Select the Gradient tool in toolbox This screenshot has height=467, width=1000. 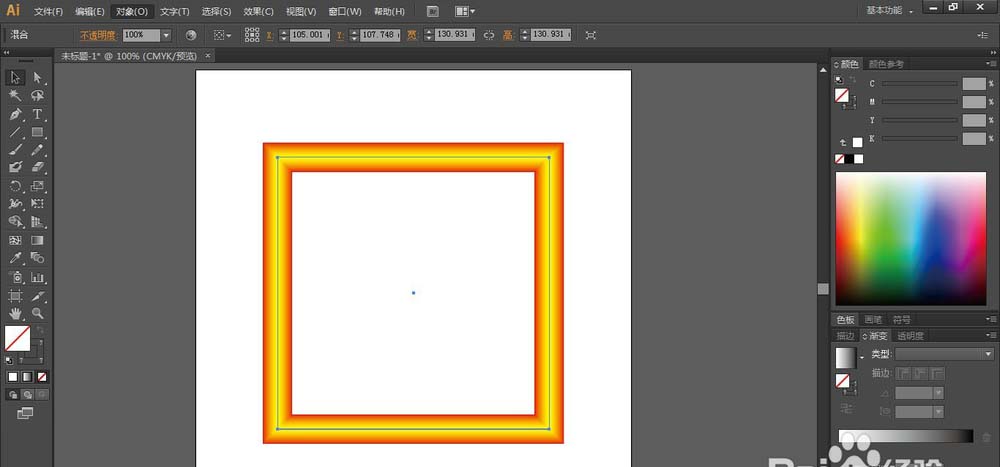click(x=38, y=241)
